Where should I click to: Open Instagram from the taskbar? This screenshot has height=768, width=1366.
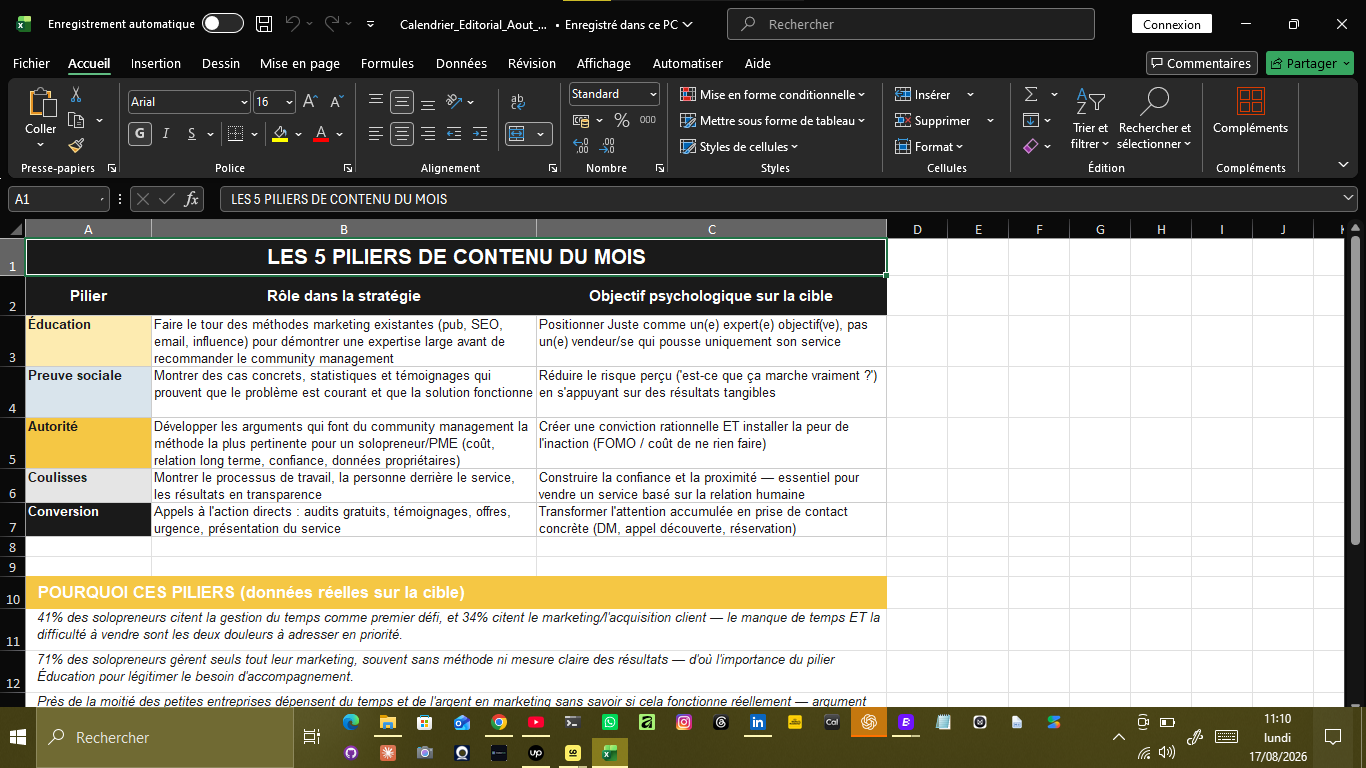[x=684, y=722]
